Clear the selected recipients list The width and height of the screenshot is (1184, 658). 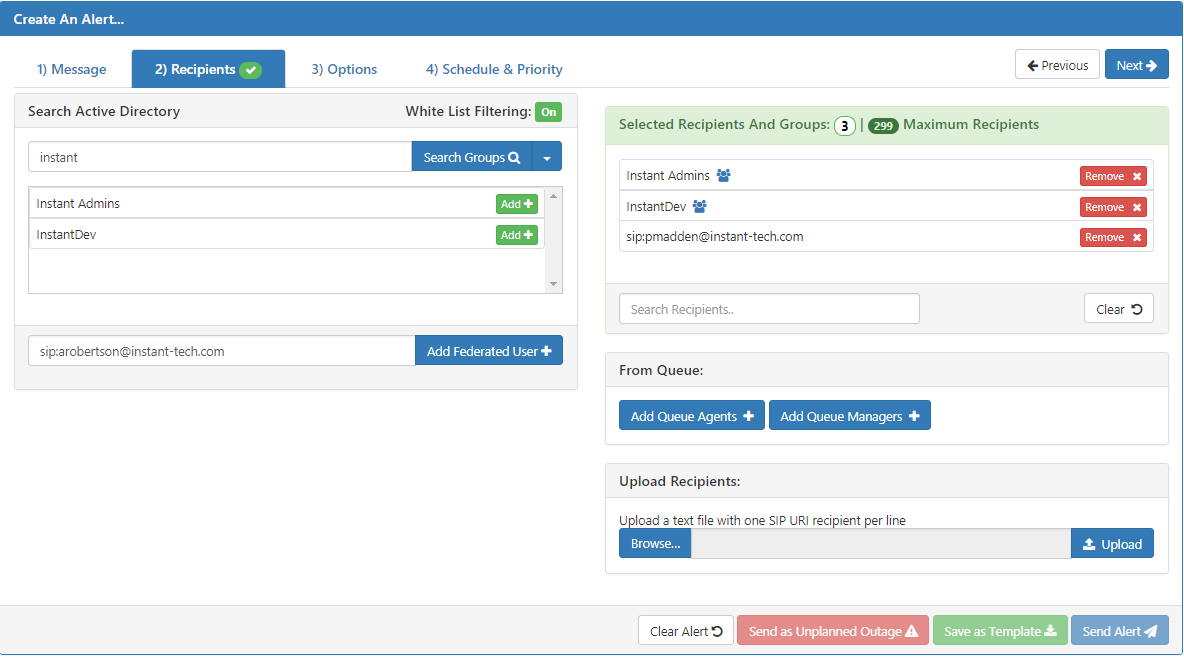pos(1118,309)
